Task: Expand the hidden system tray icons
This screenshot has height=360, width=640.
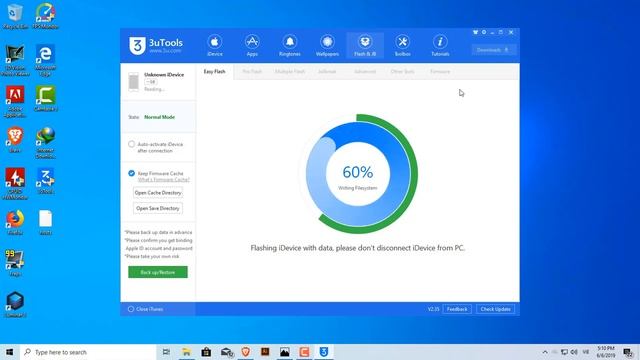Action: coord(545,352)
